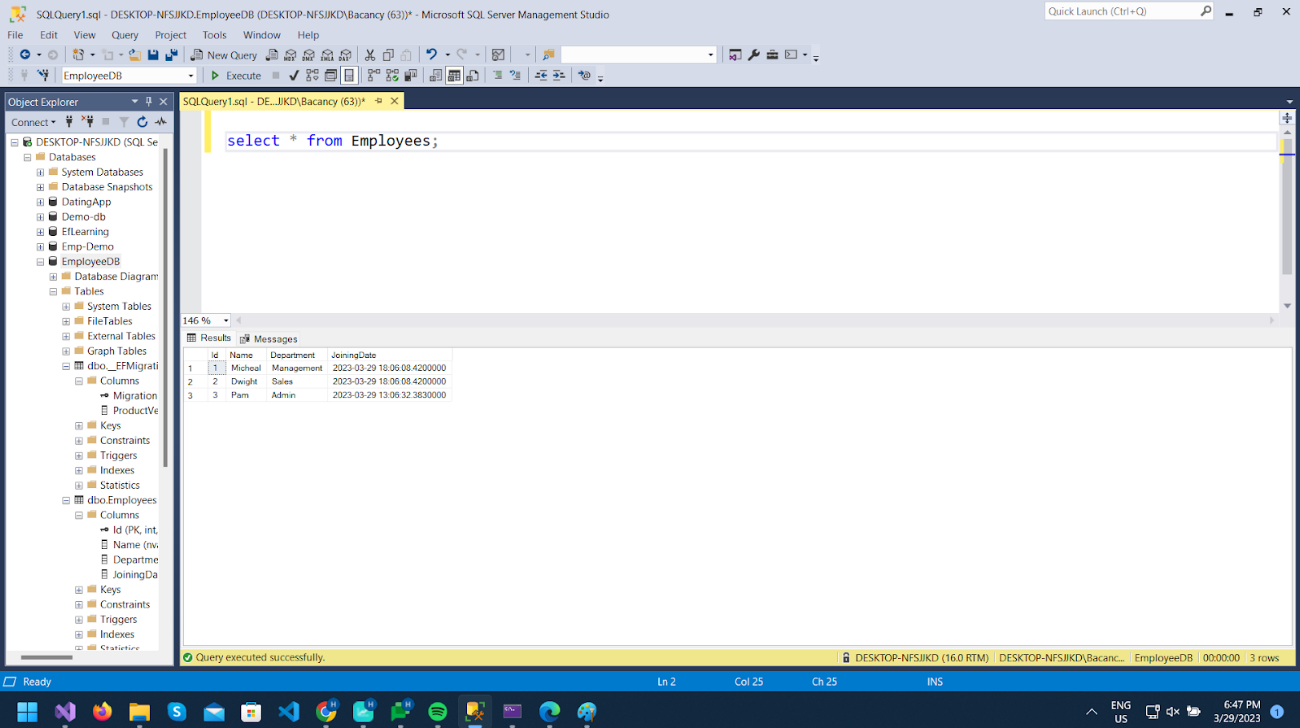Click the Refresh icon in Object Explorer

(x=142, y=122)
